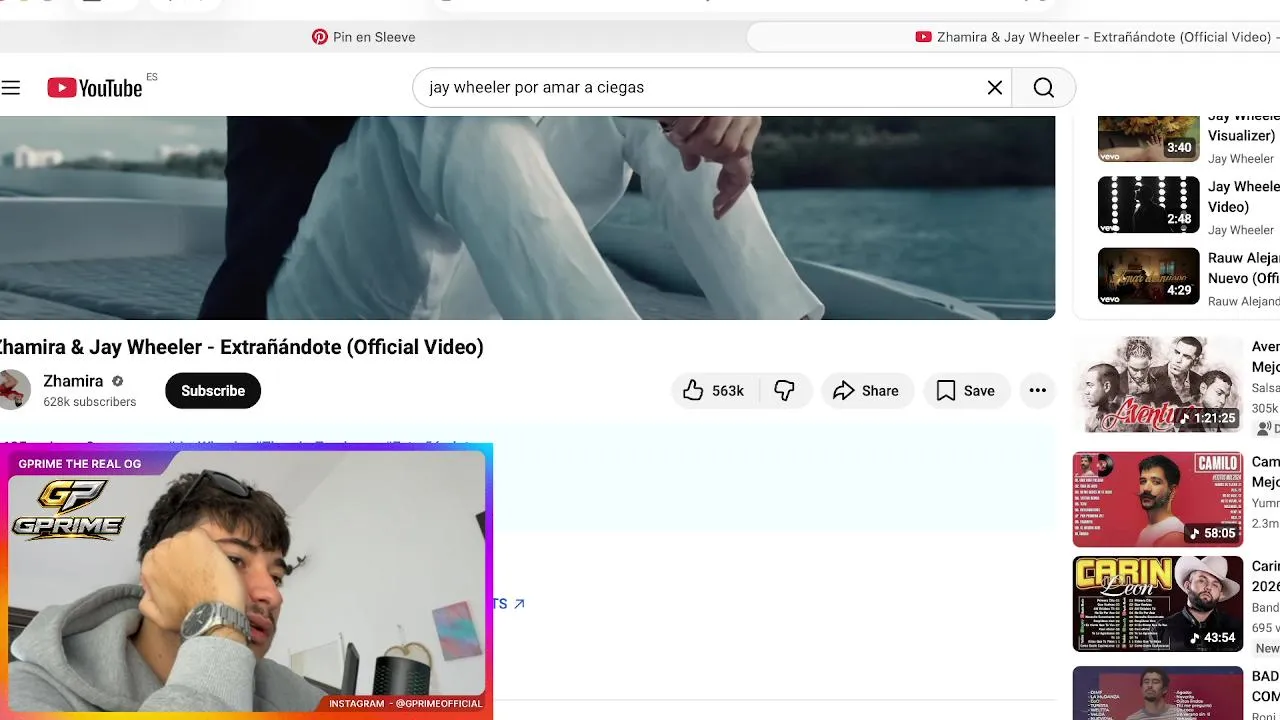Open the 4:29 Rauw Alejandro video thumbnail
The width and height of the screenshot is (1280, 720).
(x=1148, y=276)
